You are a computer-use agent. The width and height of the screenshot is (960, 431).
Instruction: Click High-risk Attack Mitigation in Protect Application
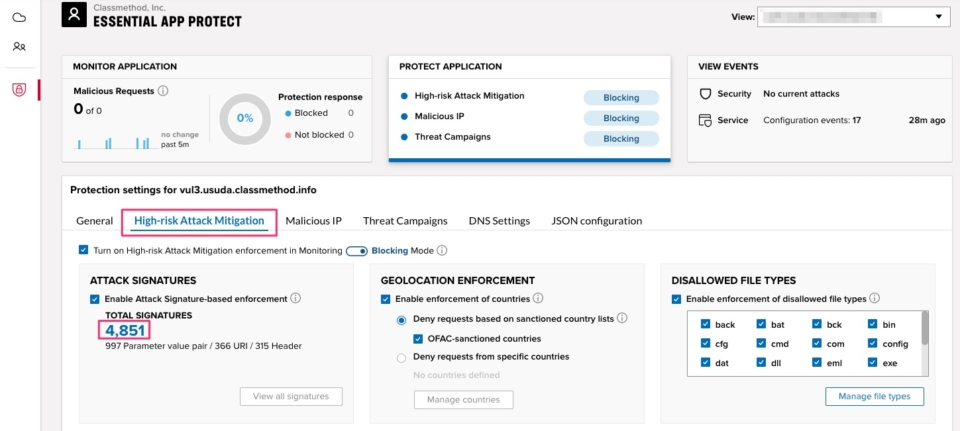[x=469, y=96]
